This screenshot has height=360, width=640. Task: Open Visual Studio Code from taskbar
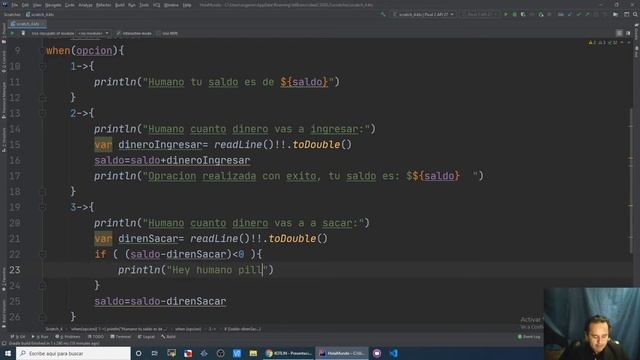tap(393, 353)
